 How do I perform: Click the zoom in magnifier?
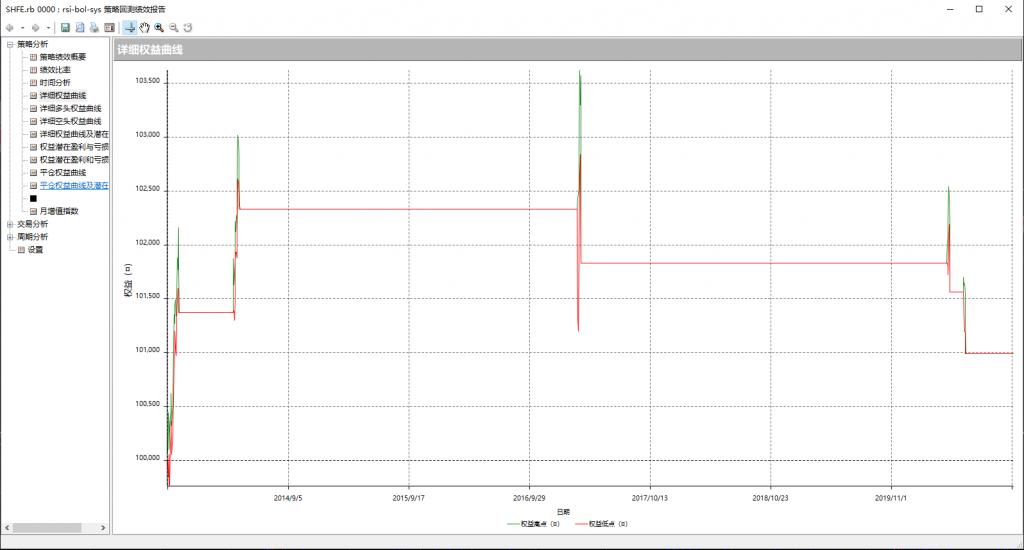tap(159, 27)
